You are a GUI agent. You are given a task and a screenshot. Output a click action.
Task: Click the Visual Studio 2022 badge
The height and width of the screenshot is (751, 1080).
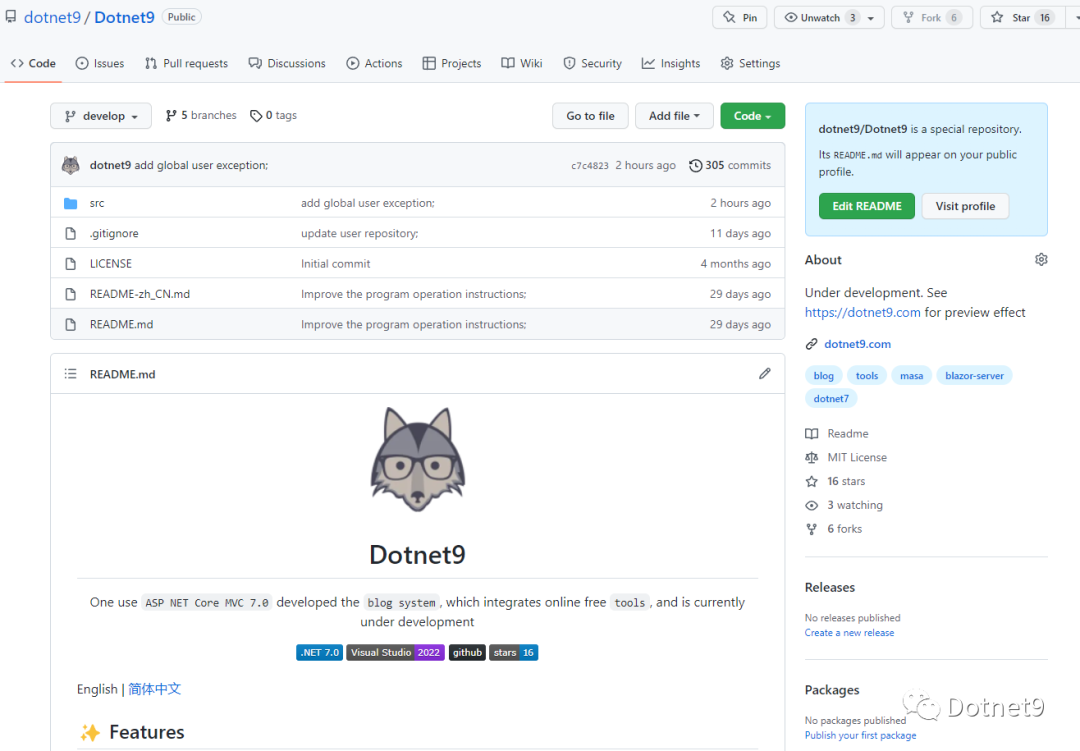click(395, 652)
